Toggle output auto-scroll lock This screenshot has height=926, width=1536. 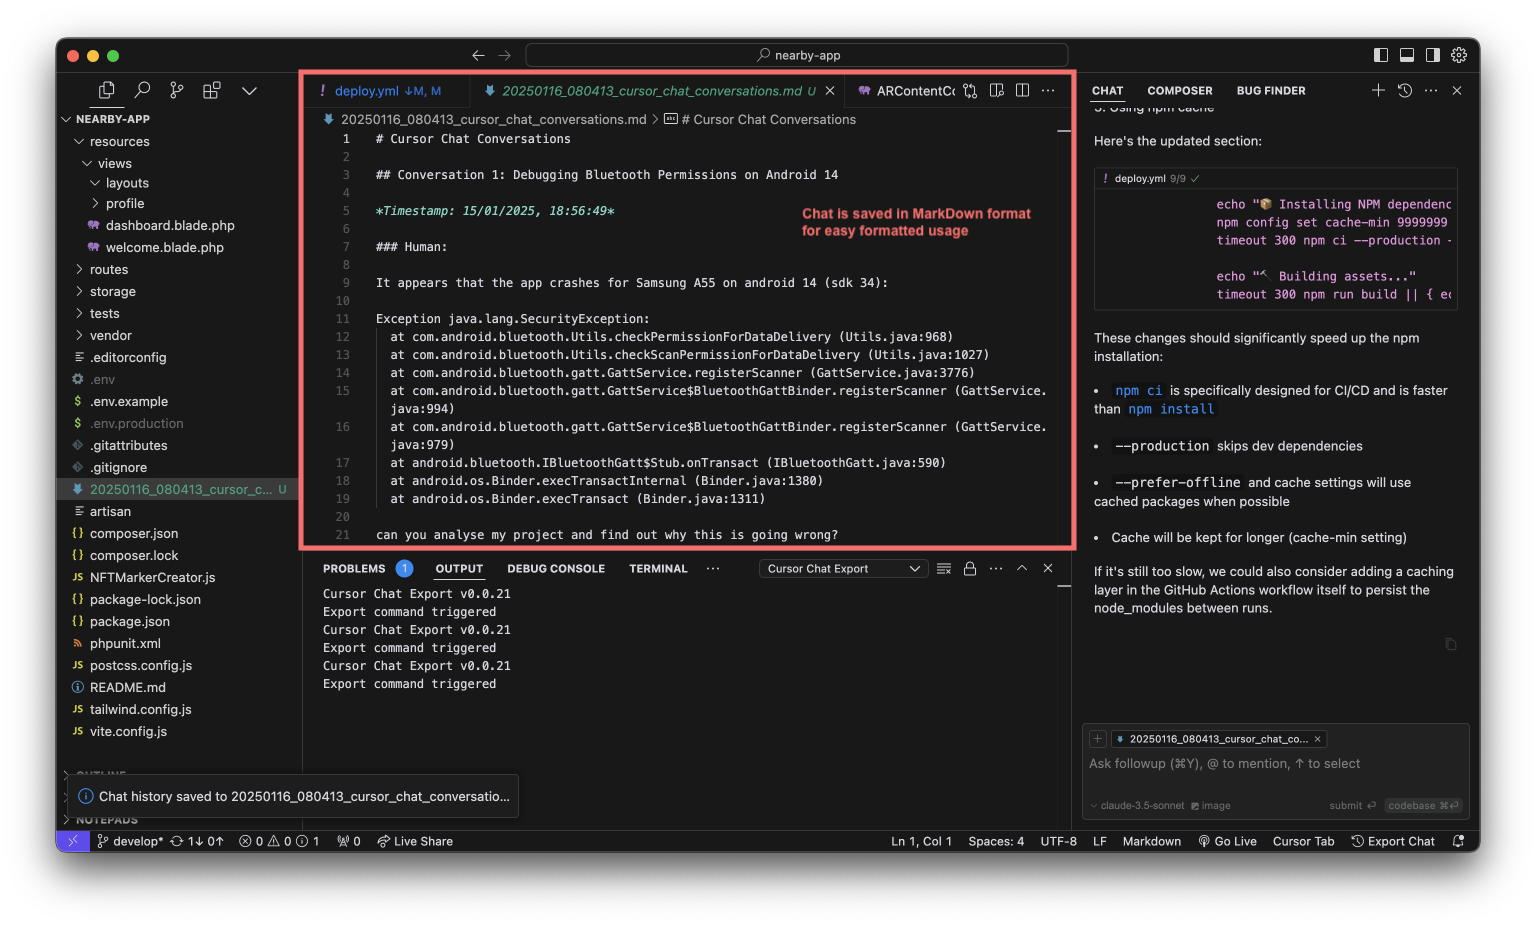click(969, 569)
